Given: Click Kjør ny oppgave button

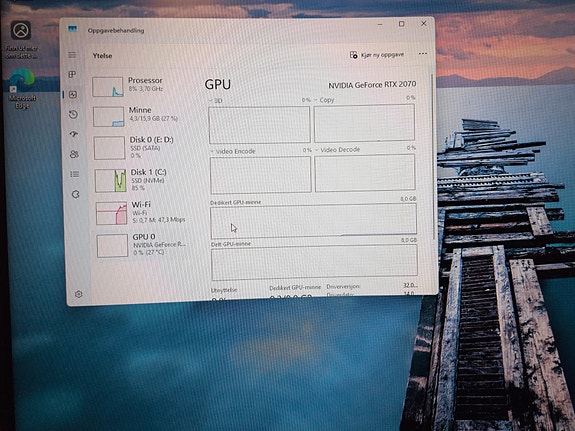Looking at the screenshot, I should pos(377,55).
